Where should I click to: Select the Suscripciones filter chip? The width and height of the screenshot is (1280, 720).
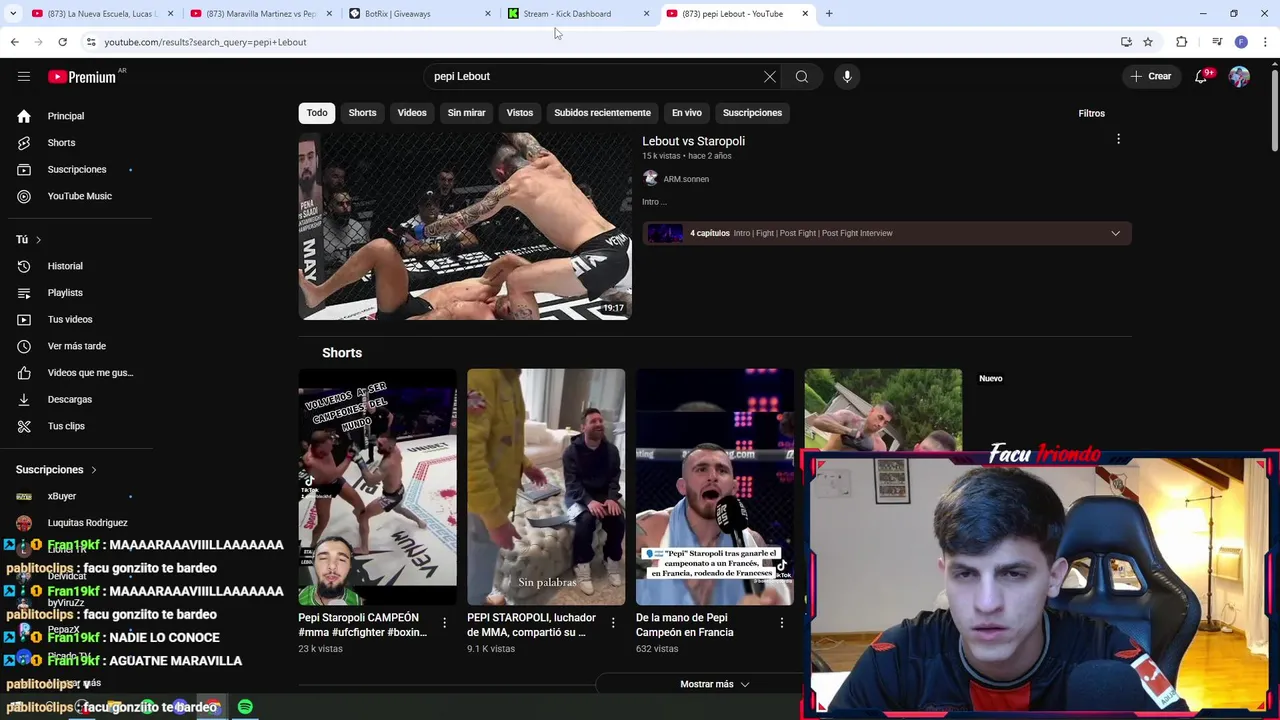pyautogui.click(x=752, y=113)
